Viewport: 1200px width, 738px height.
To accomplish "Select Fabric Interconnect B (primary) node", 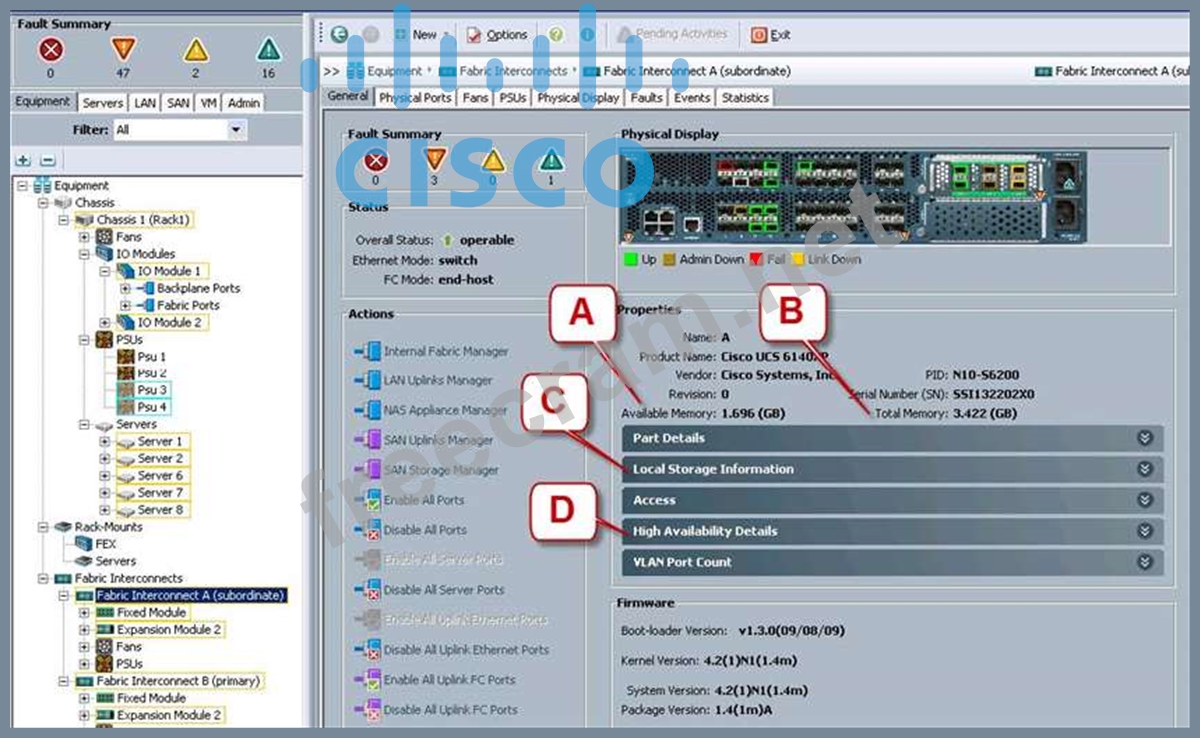I will coord(177,681).
